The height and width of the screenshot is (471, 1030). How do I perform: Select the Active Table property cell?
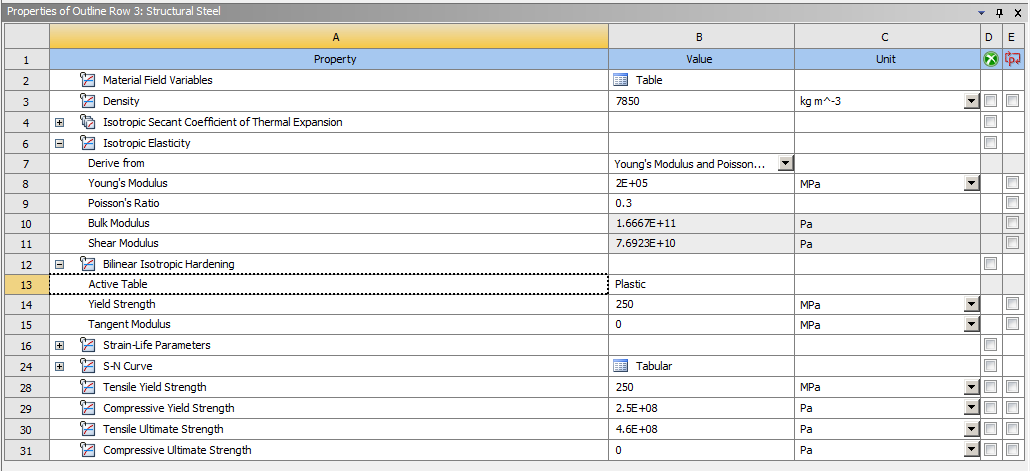point(329,284)
